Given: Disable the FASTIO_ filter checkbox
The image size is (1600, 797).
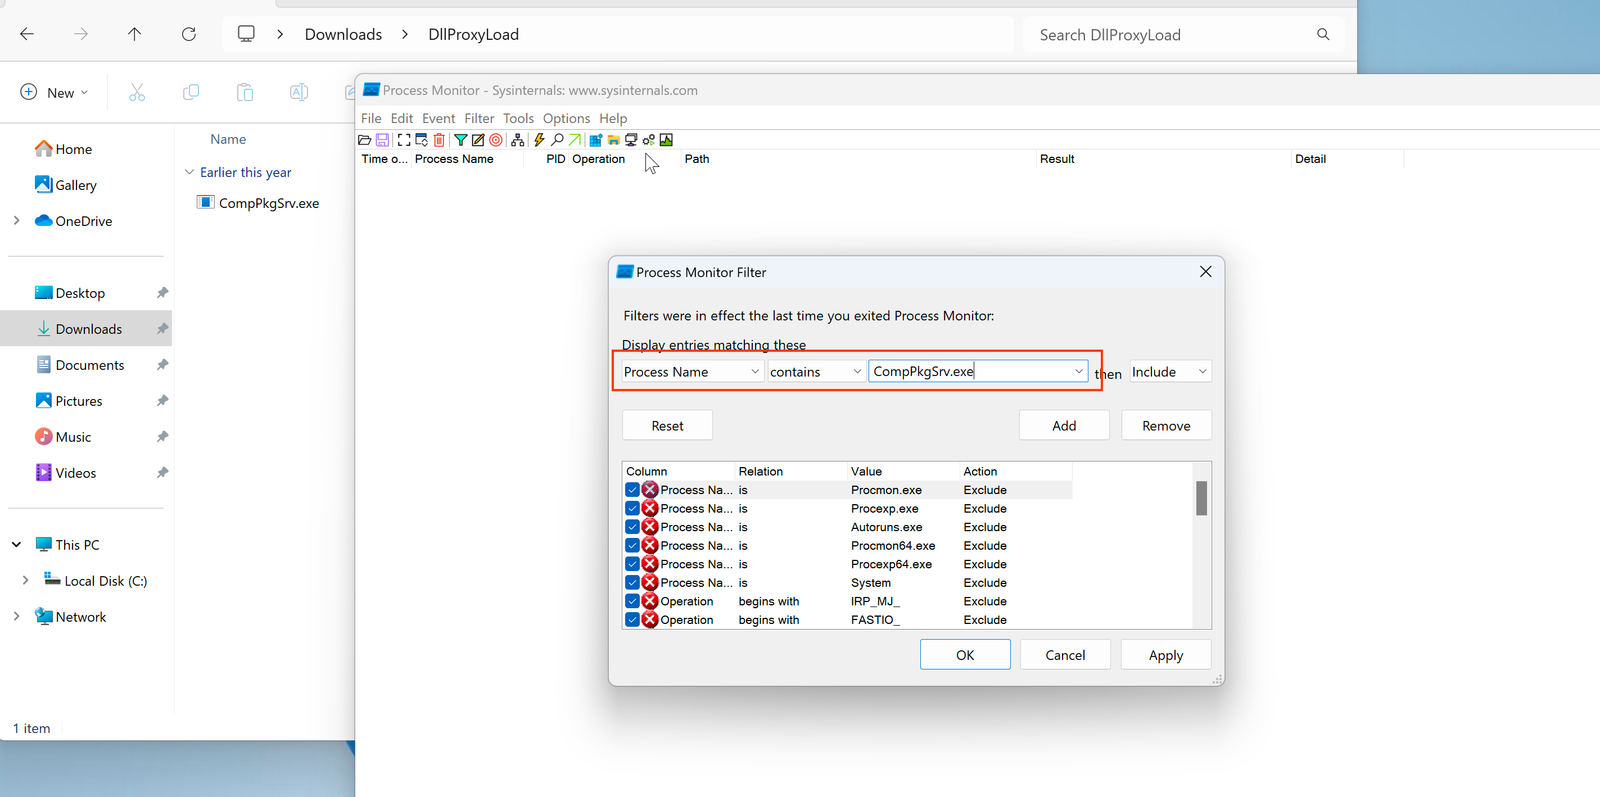Looking at the screenshot, I should (x=632, y=620).
